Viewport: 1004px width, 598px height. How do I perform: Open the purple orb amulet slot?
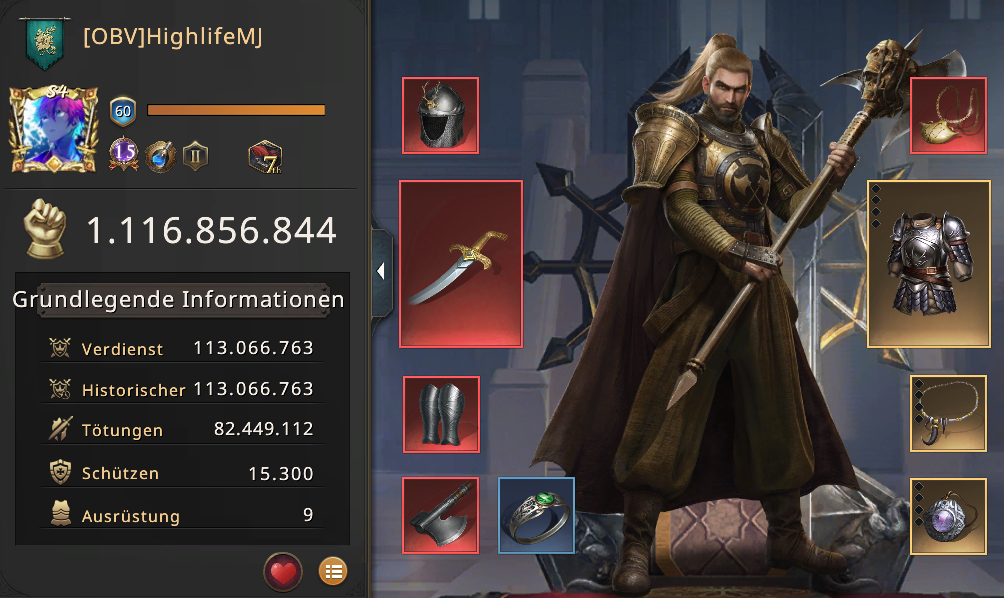(948, 516)
